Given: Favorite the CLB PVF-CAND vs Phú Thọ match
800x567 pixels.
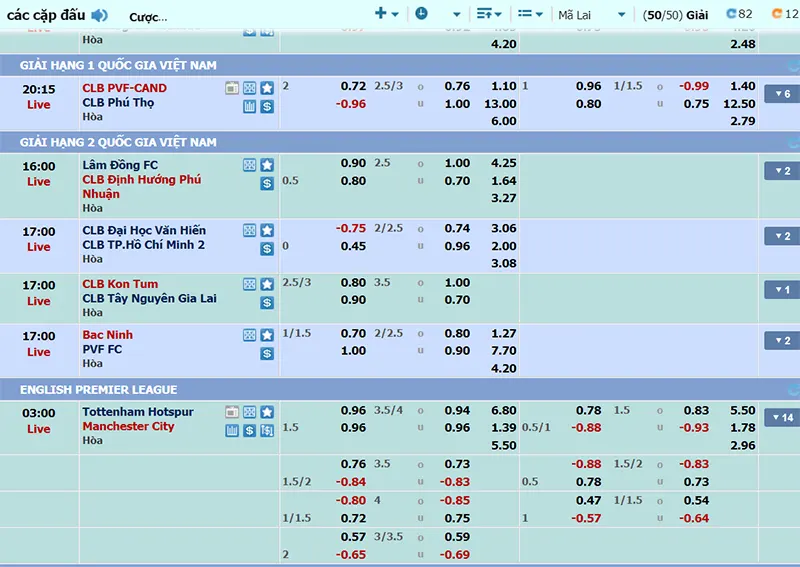Looking at the screenshot, I should pyautogui.click(x=267, y=88).
